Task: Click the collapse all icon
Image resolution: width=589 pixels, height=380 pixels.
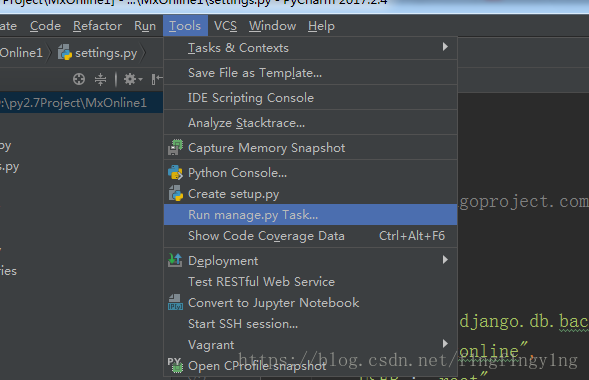Action: click(x=100, y=79)
